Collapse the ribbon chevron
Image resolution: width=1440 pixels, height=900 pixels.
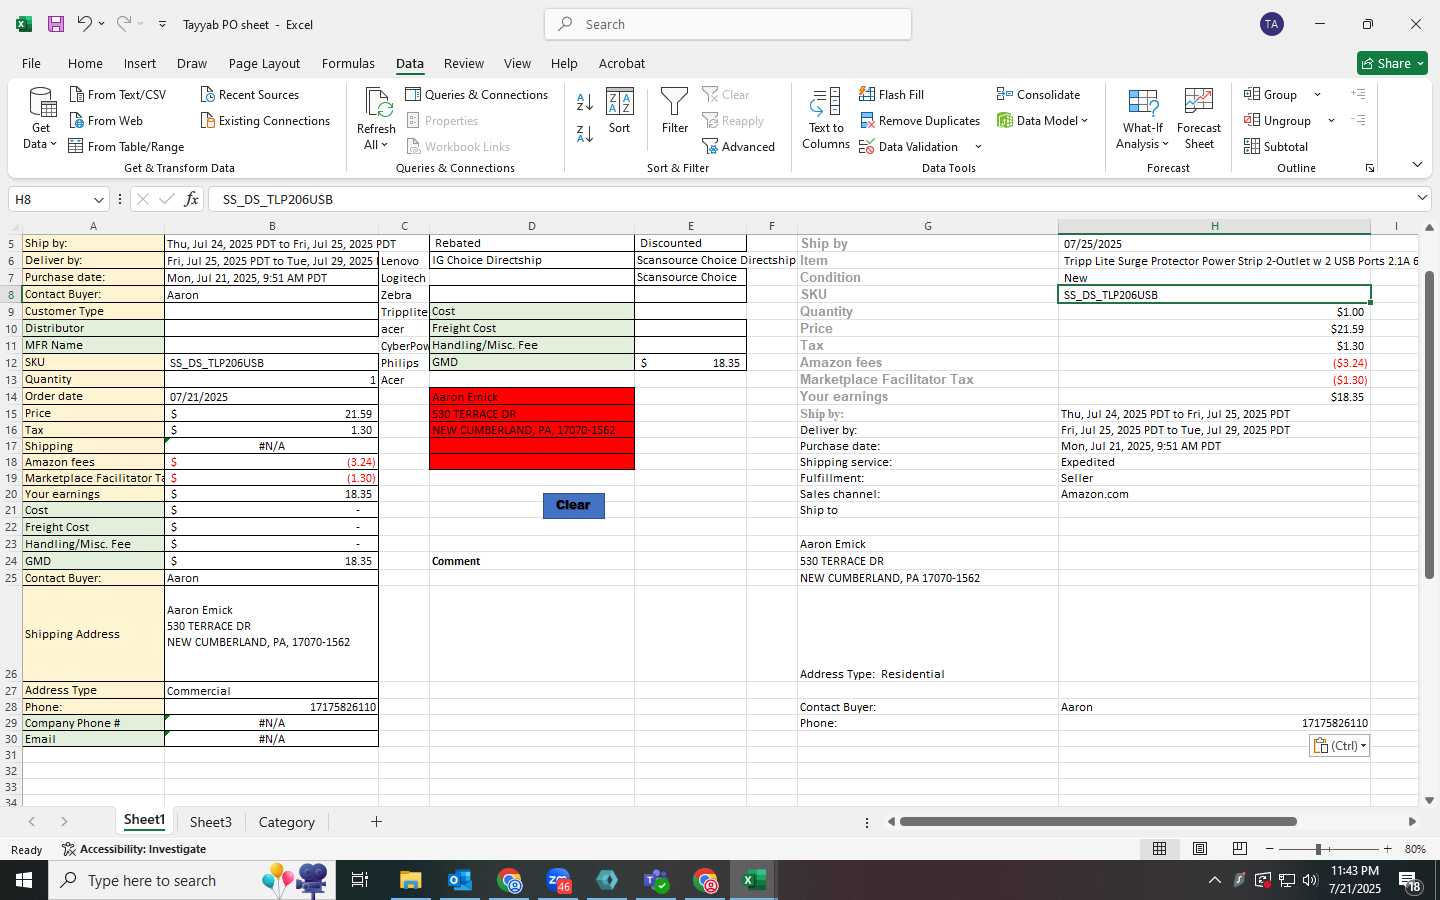coord(1417,165)
